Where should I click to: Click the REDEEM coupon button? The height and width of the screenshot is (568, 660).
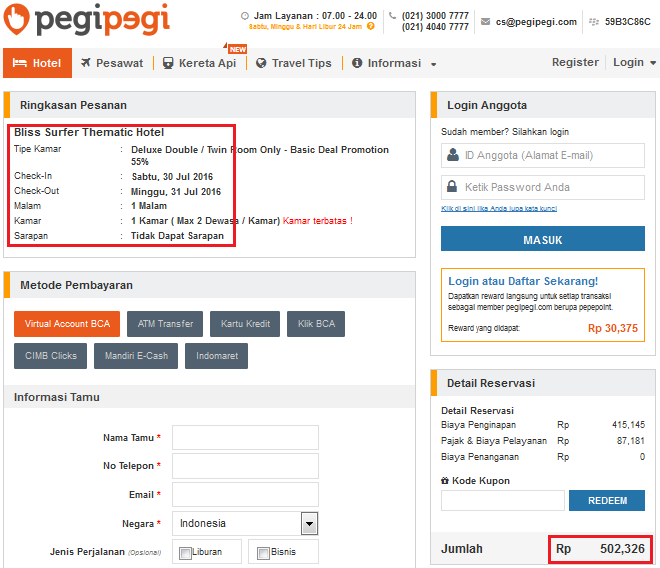(x=607, y=500)
